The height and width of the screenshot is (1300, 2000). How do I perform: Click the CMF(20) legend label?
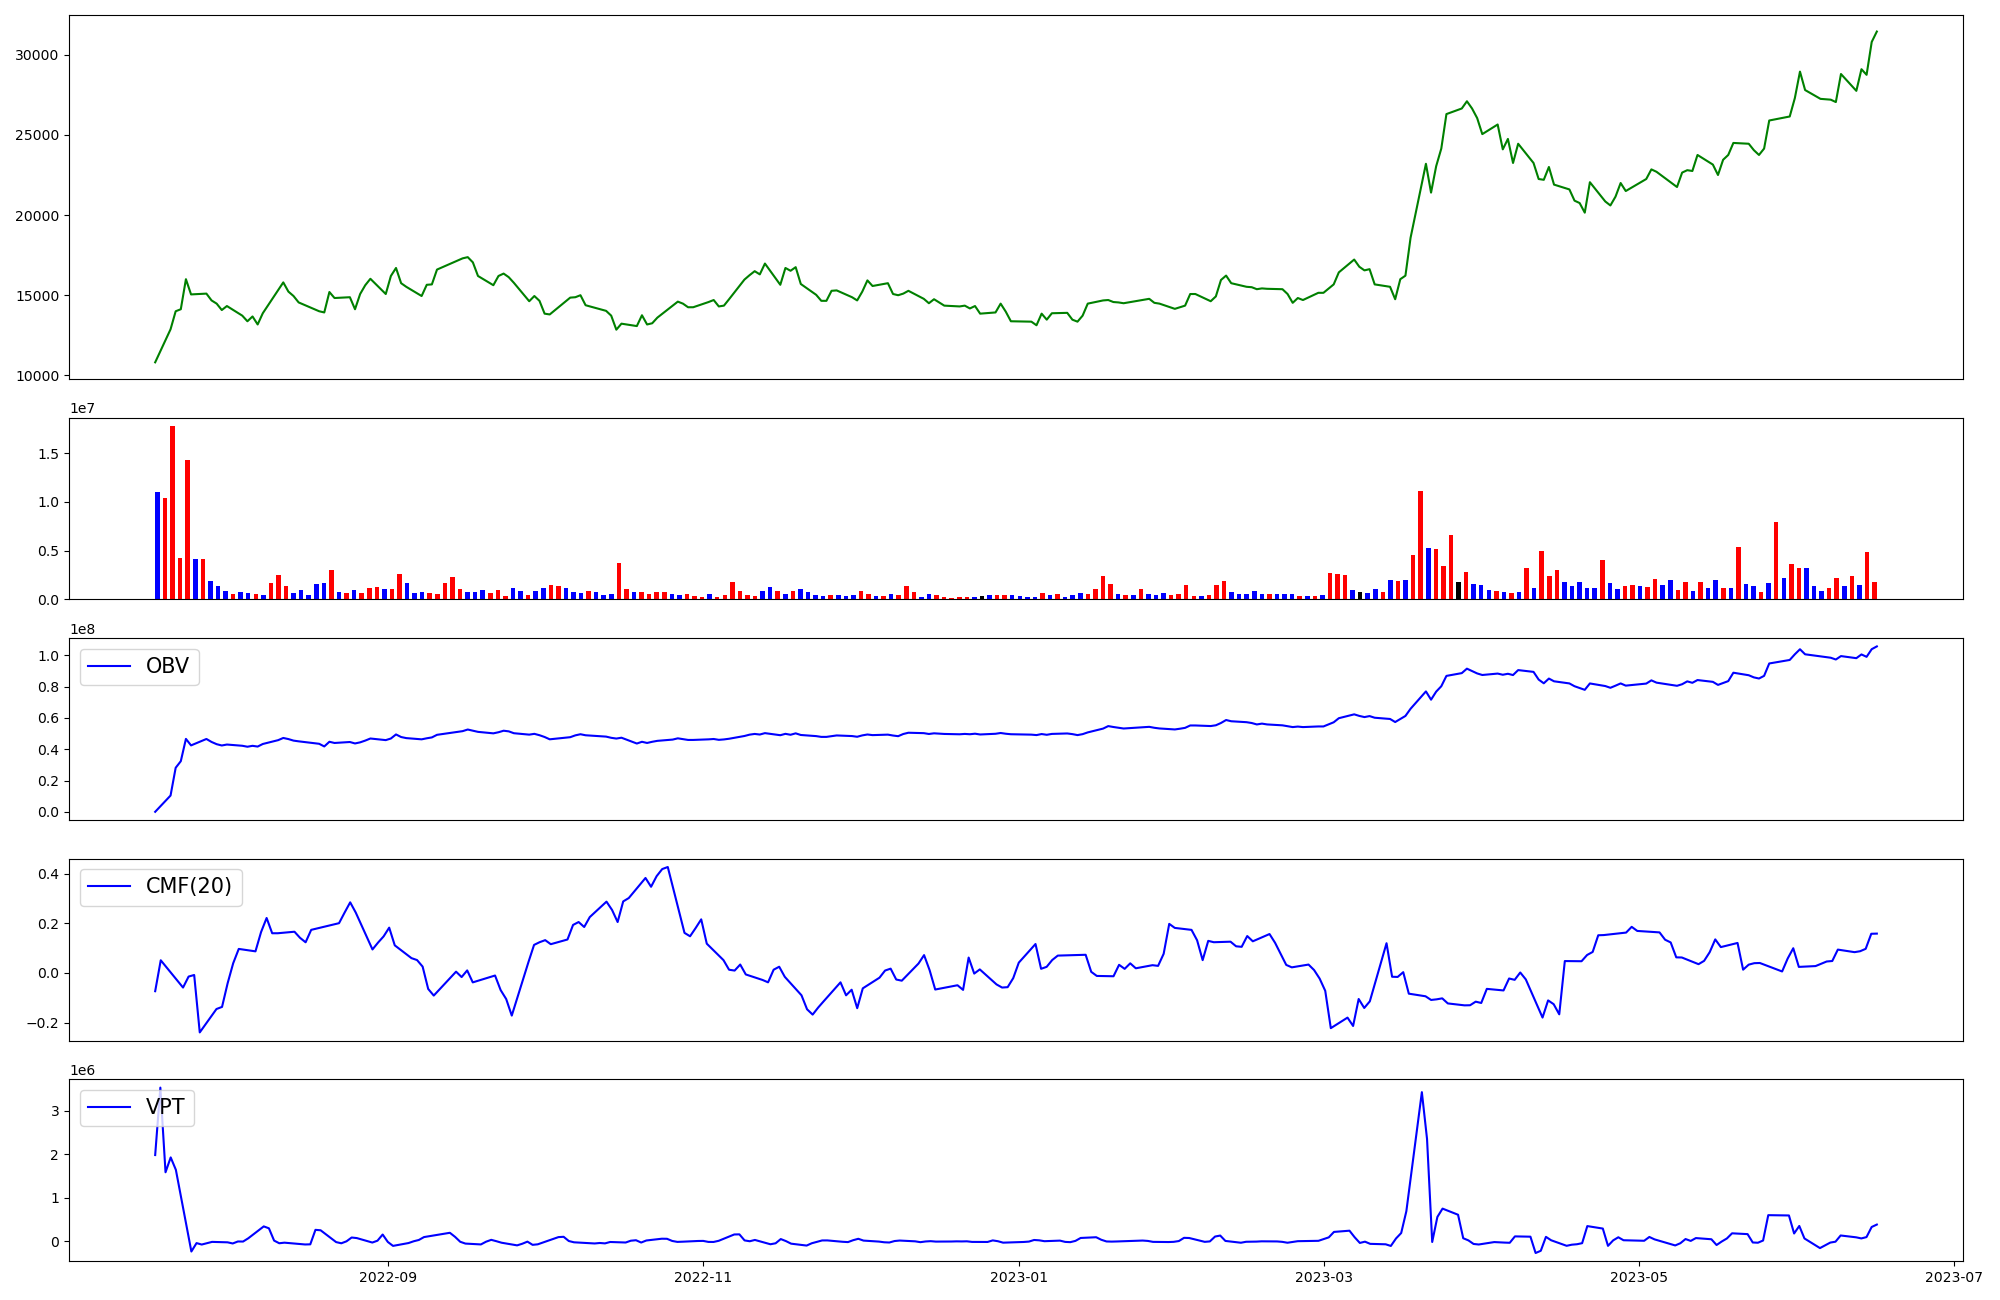coord(188,886)
